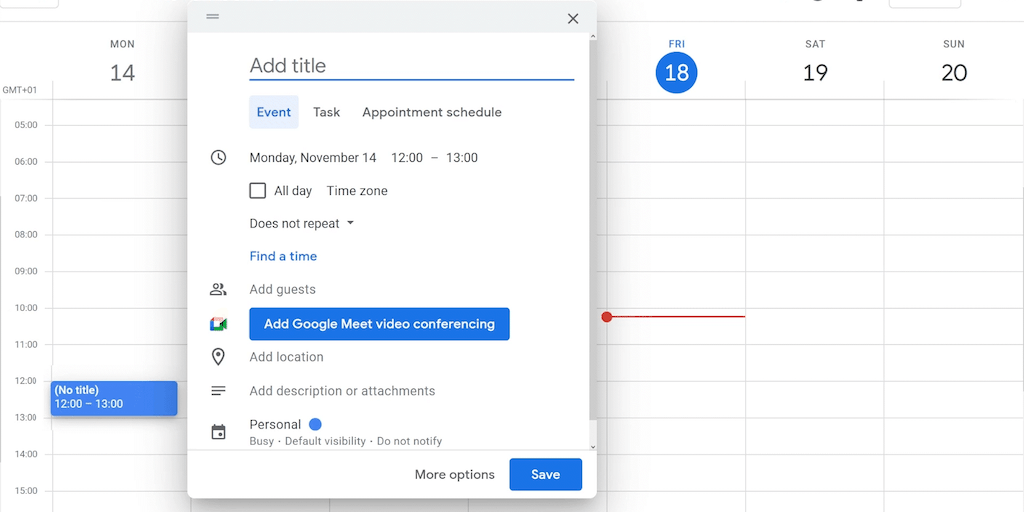Click Add Google Meet video conferencing
The image size is (1024, 512).
coord(379,324)
